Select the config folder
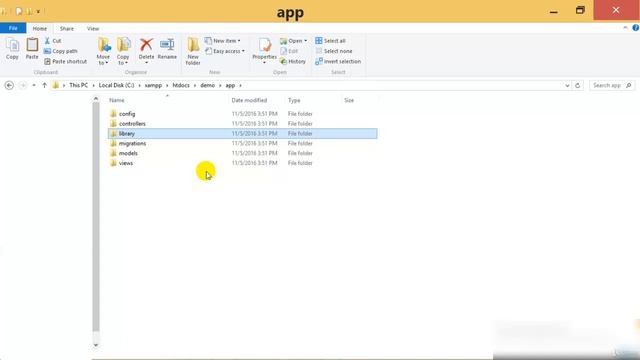This screenshot has width=640, height=360. click(127, 114)
